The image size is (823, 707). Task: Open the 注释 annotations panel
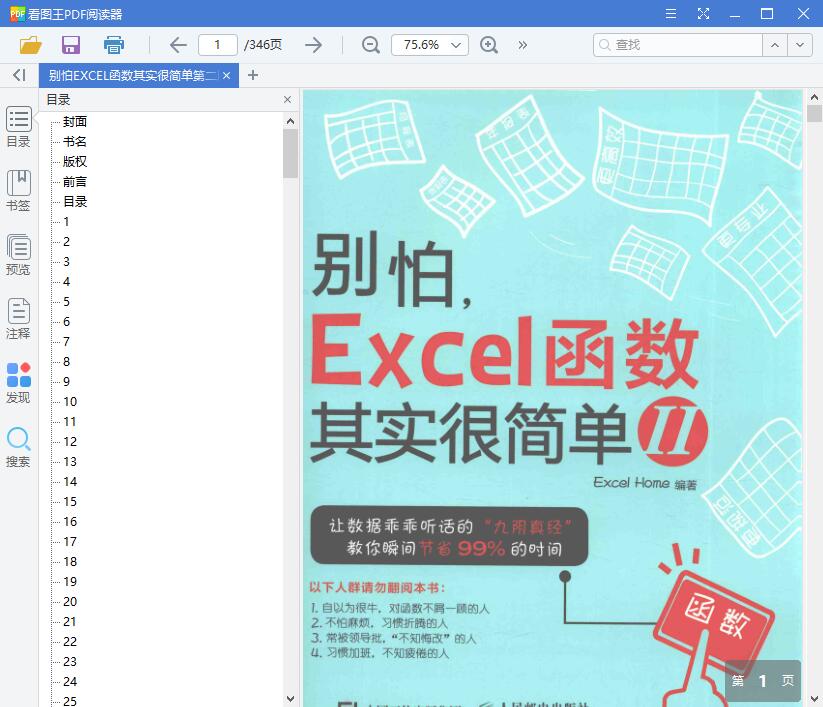tap(18, 319)
